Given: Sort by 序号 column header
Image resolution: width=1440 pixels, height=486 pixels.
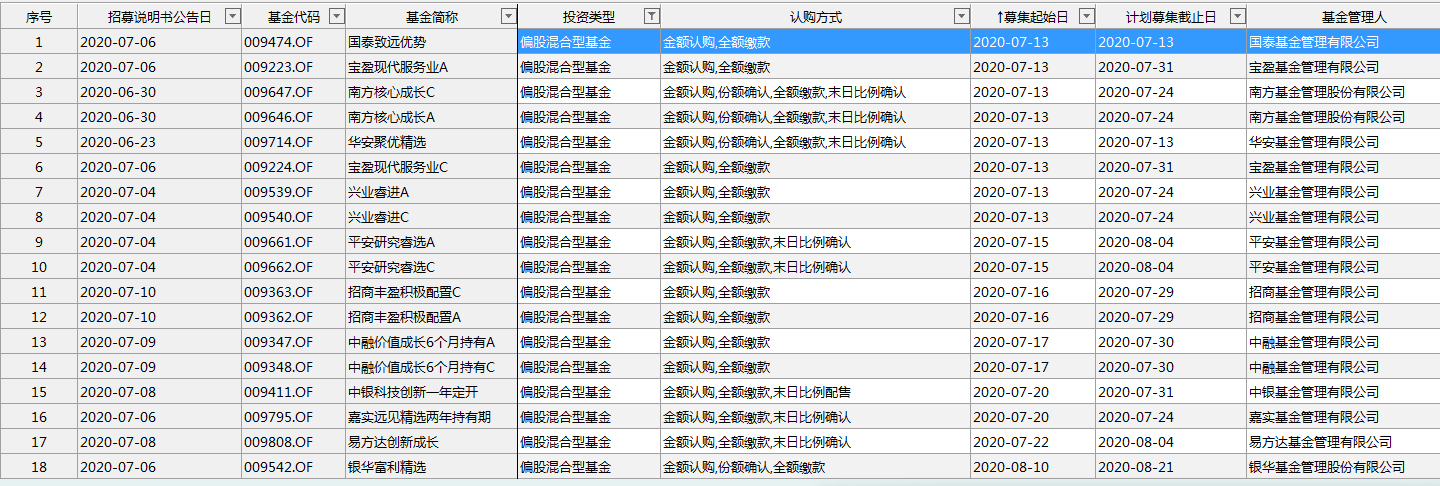Looking at the screenshot, I should click(39, 17).
